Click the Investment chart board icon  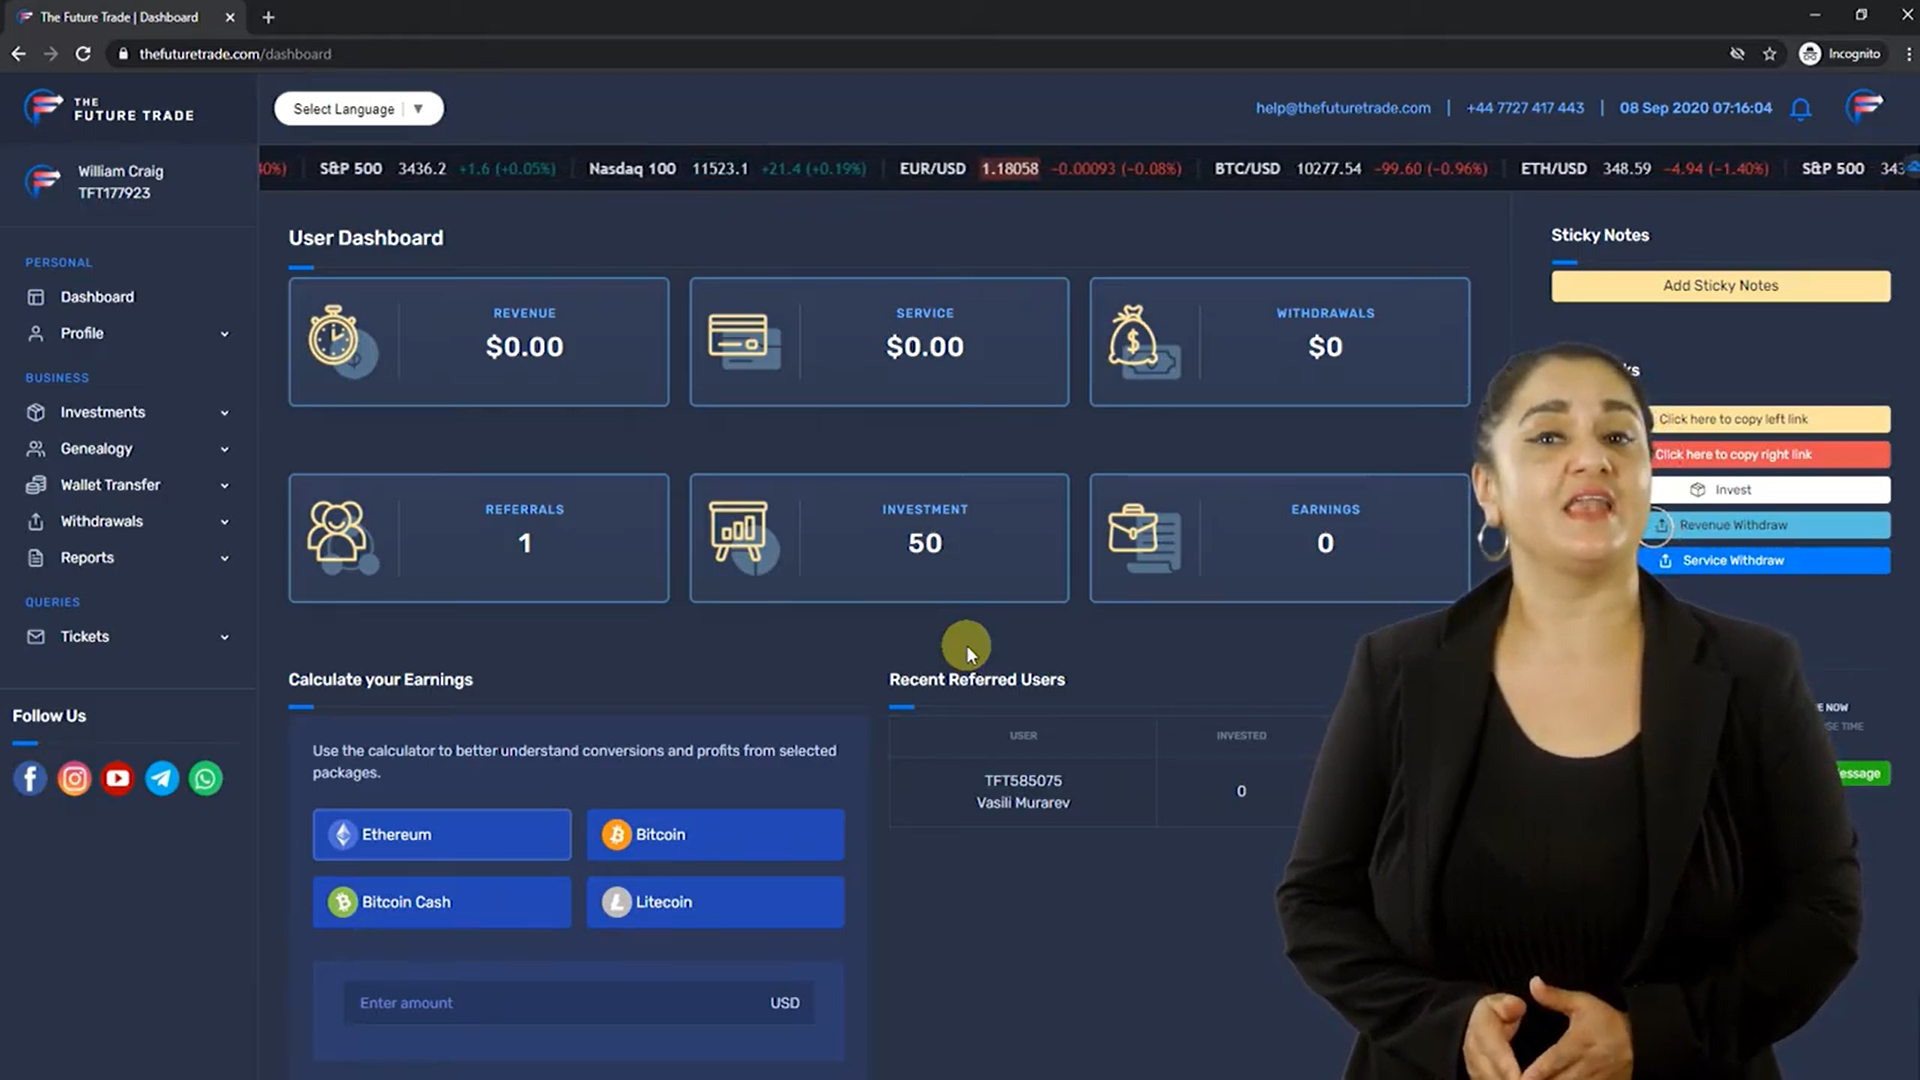click(743, 537)
